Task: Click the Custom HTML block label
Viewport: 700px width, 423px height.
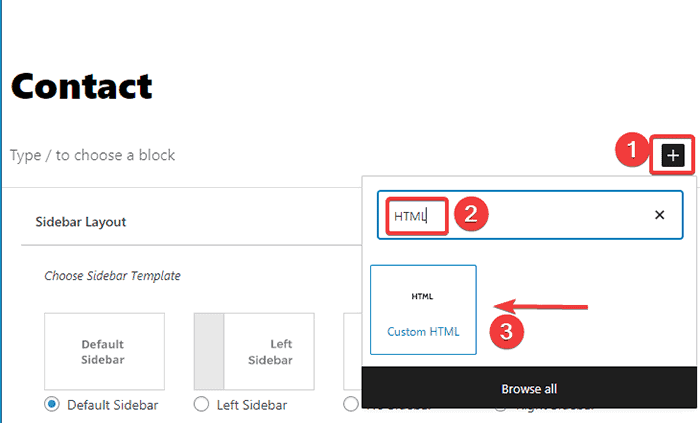Action: (423, 332)
